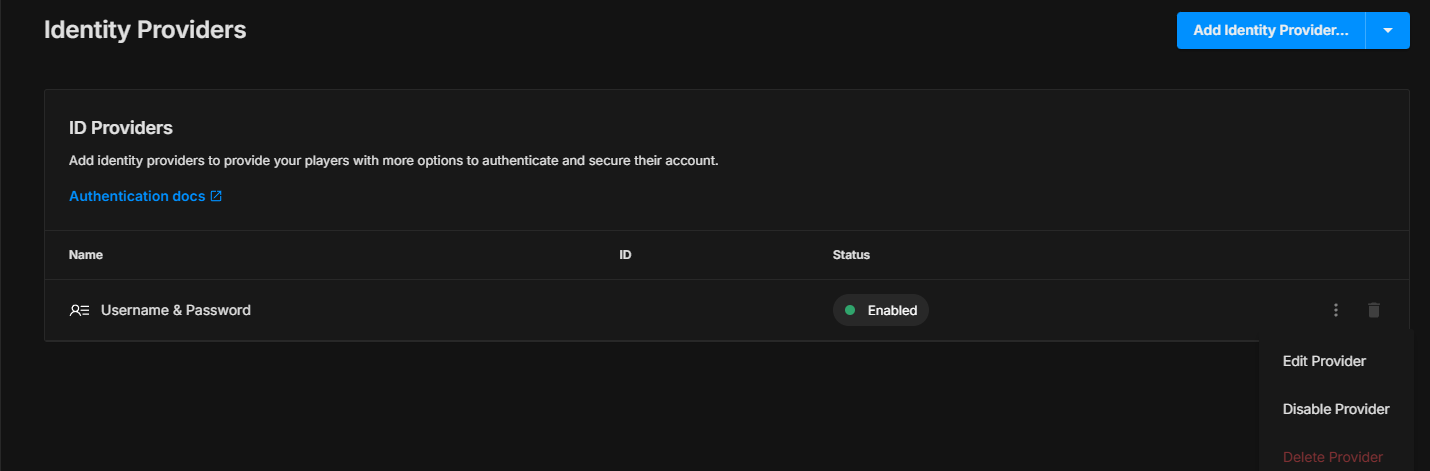Click the green status dot indicator
Image resolution: width=1430 pixels, height=471 pixels.
pos(850,310)
